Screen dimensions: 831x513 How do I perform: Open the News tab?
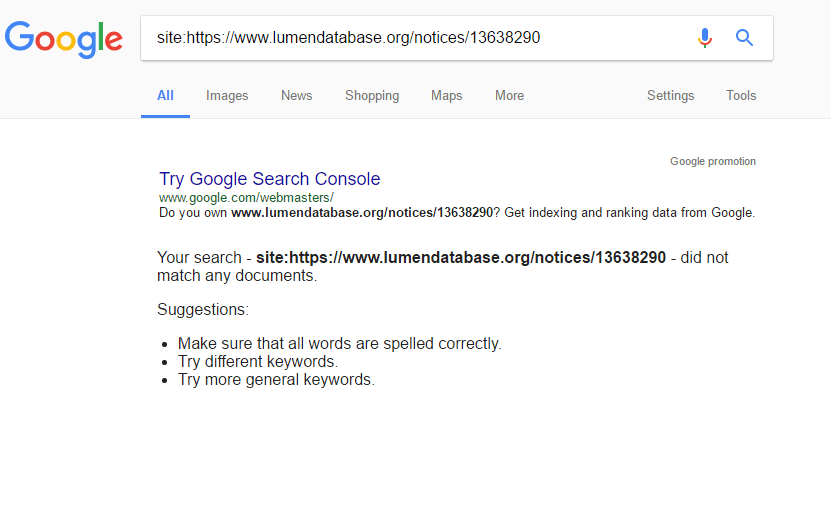coord(296,95)
